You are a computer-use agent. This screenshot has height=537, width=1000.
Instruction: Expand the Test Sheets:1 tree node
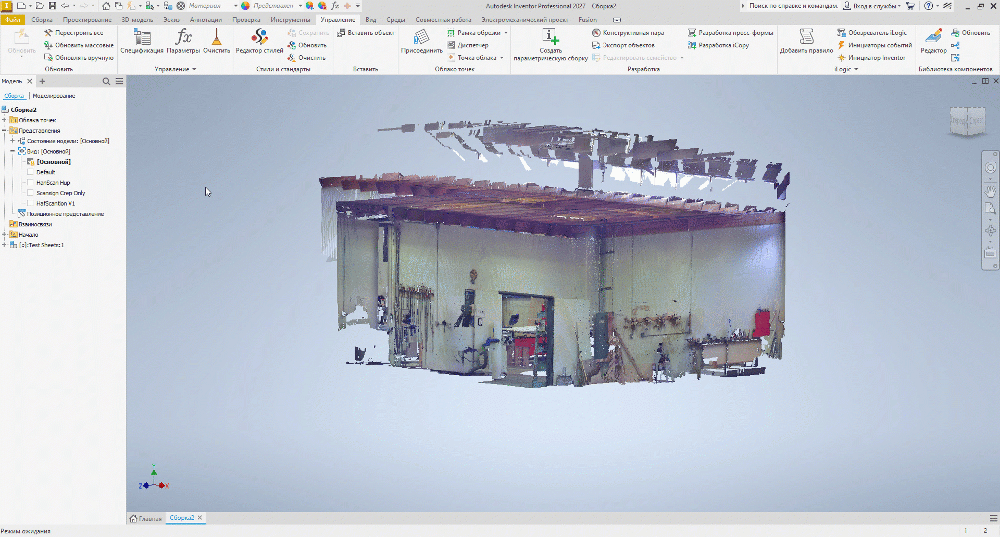[x=4, y=245]
